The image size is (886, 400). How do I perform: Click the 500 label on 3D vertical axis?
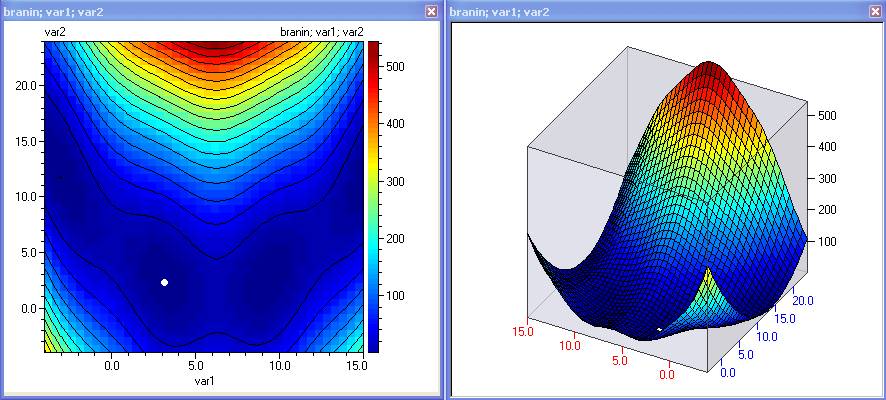(824, 116)
